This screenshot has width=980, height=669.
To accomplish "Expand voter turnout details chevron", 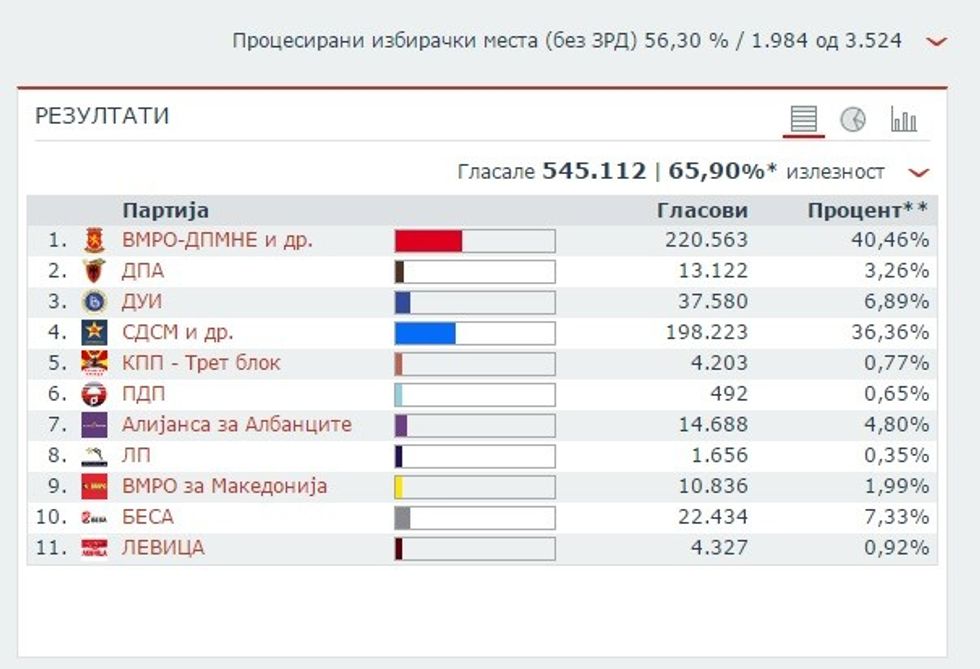I will click(x=918, y=173).
